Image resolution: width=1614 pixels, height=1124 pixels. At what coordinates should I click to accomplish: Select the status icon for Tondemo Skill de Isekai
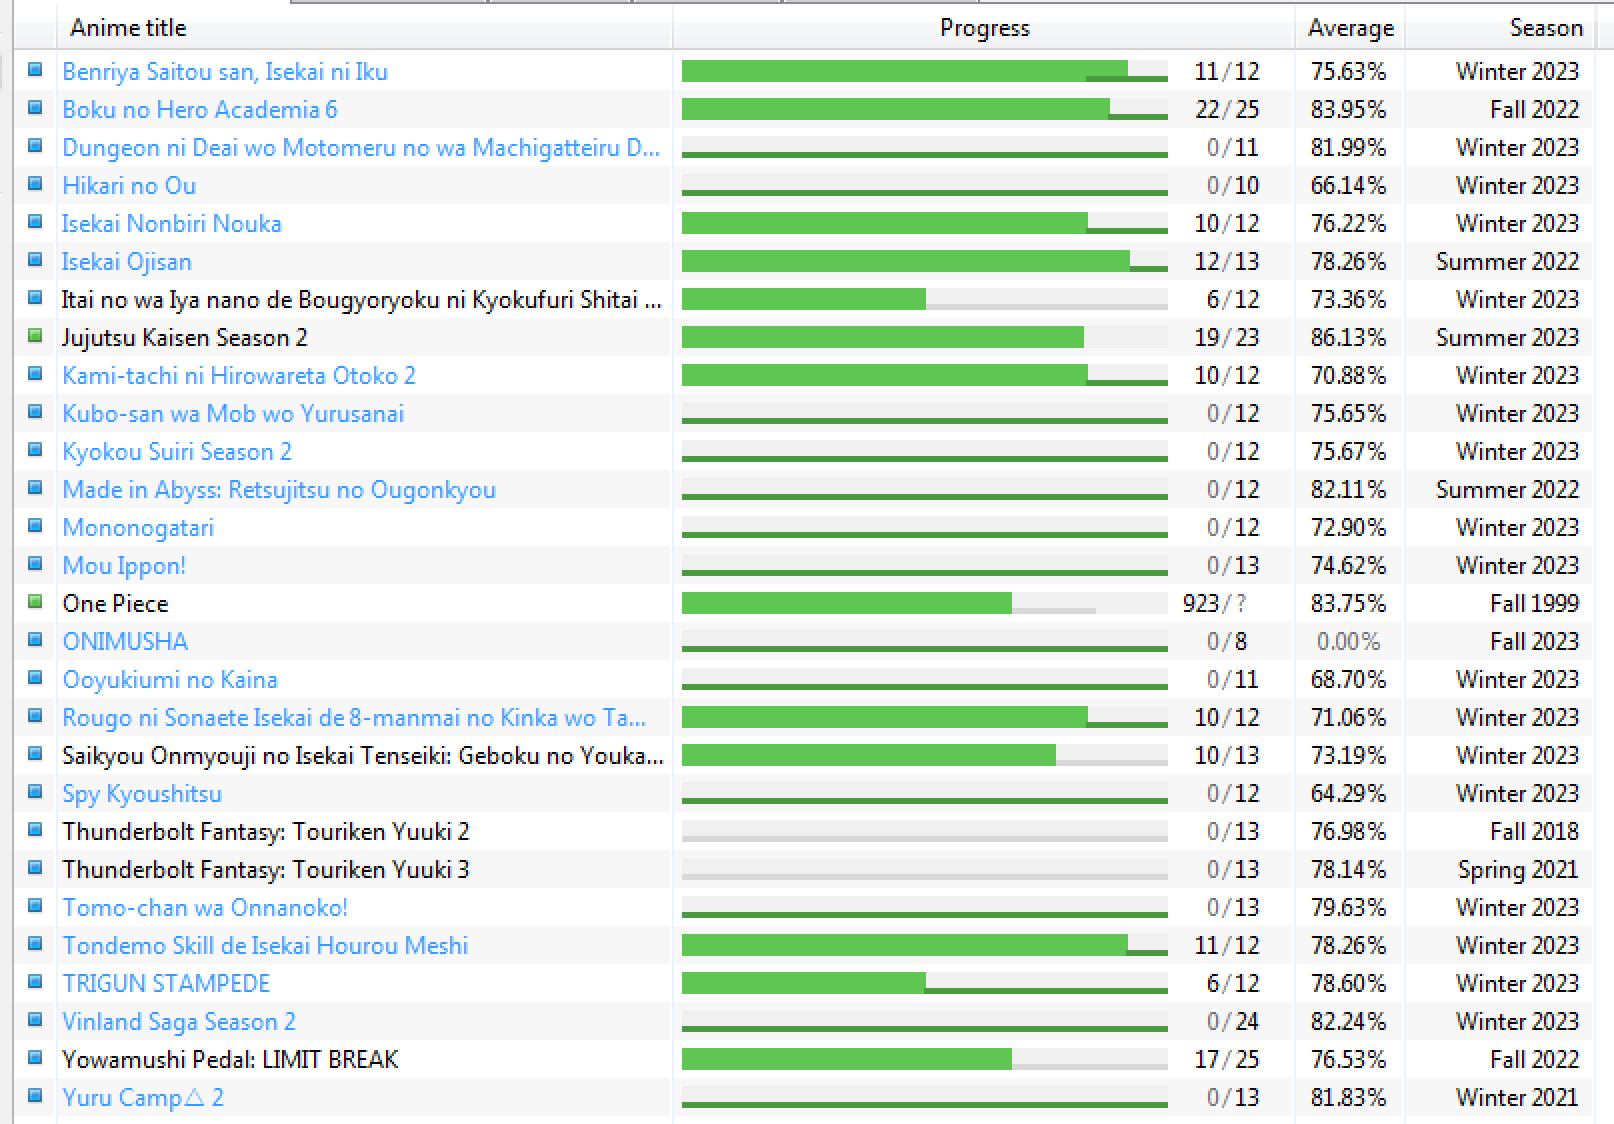point(35,944)
